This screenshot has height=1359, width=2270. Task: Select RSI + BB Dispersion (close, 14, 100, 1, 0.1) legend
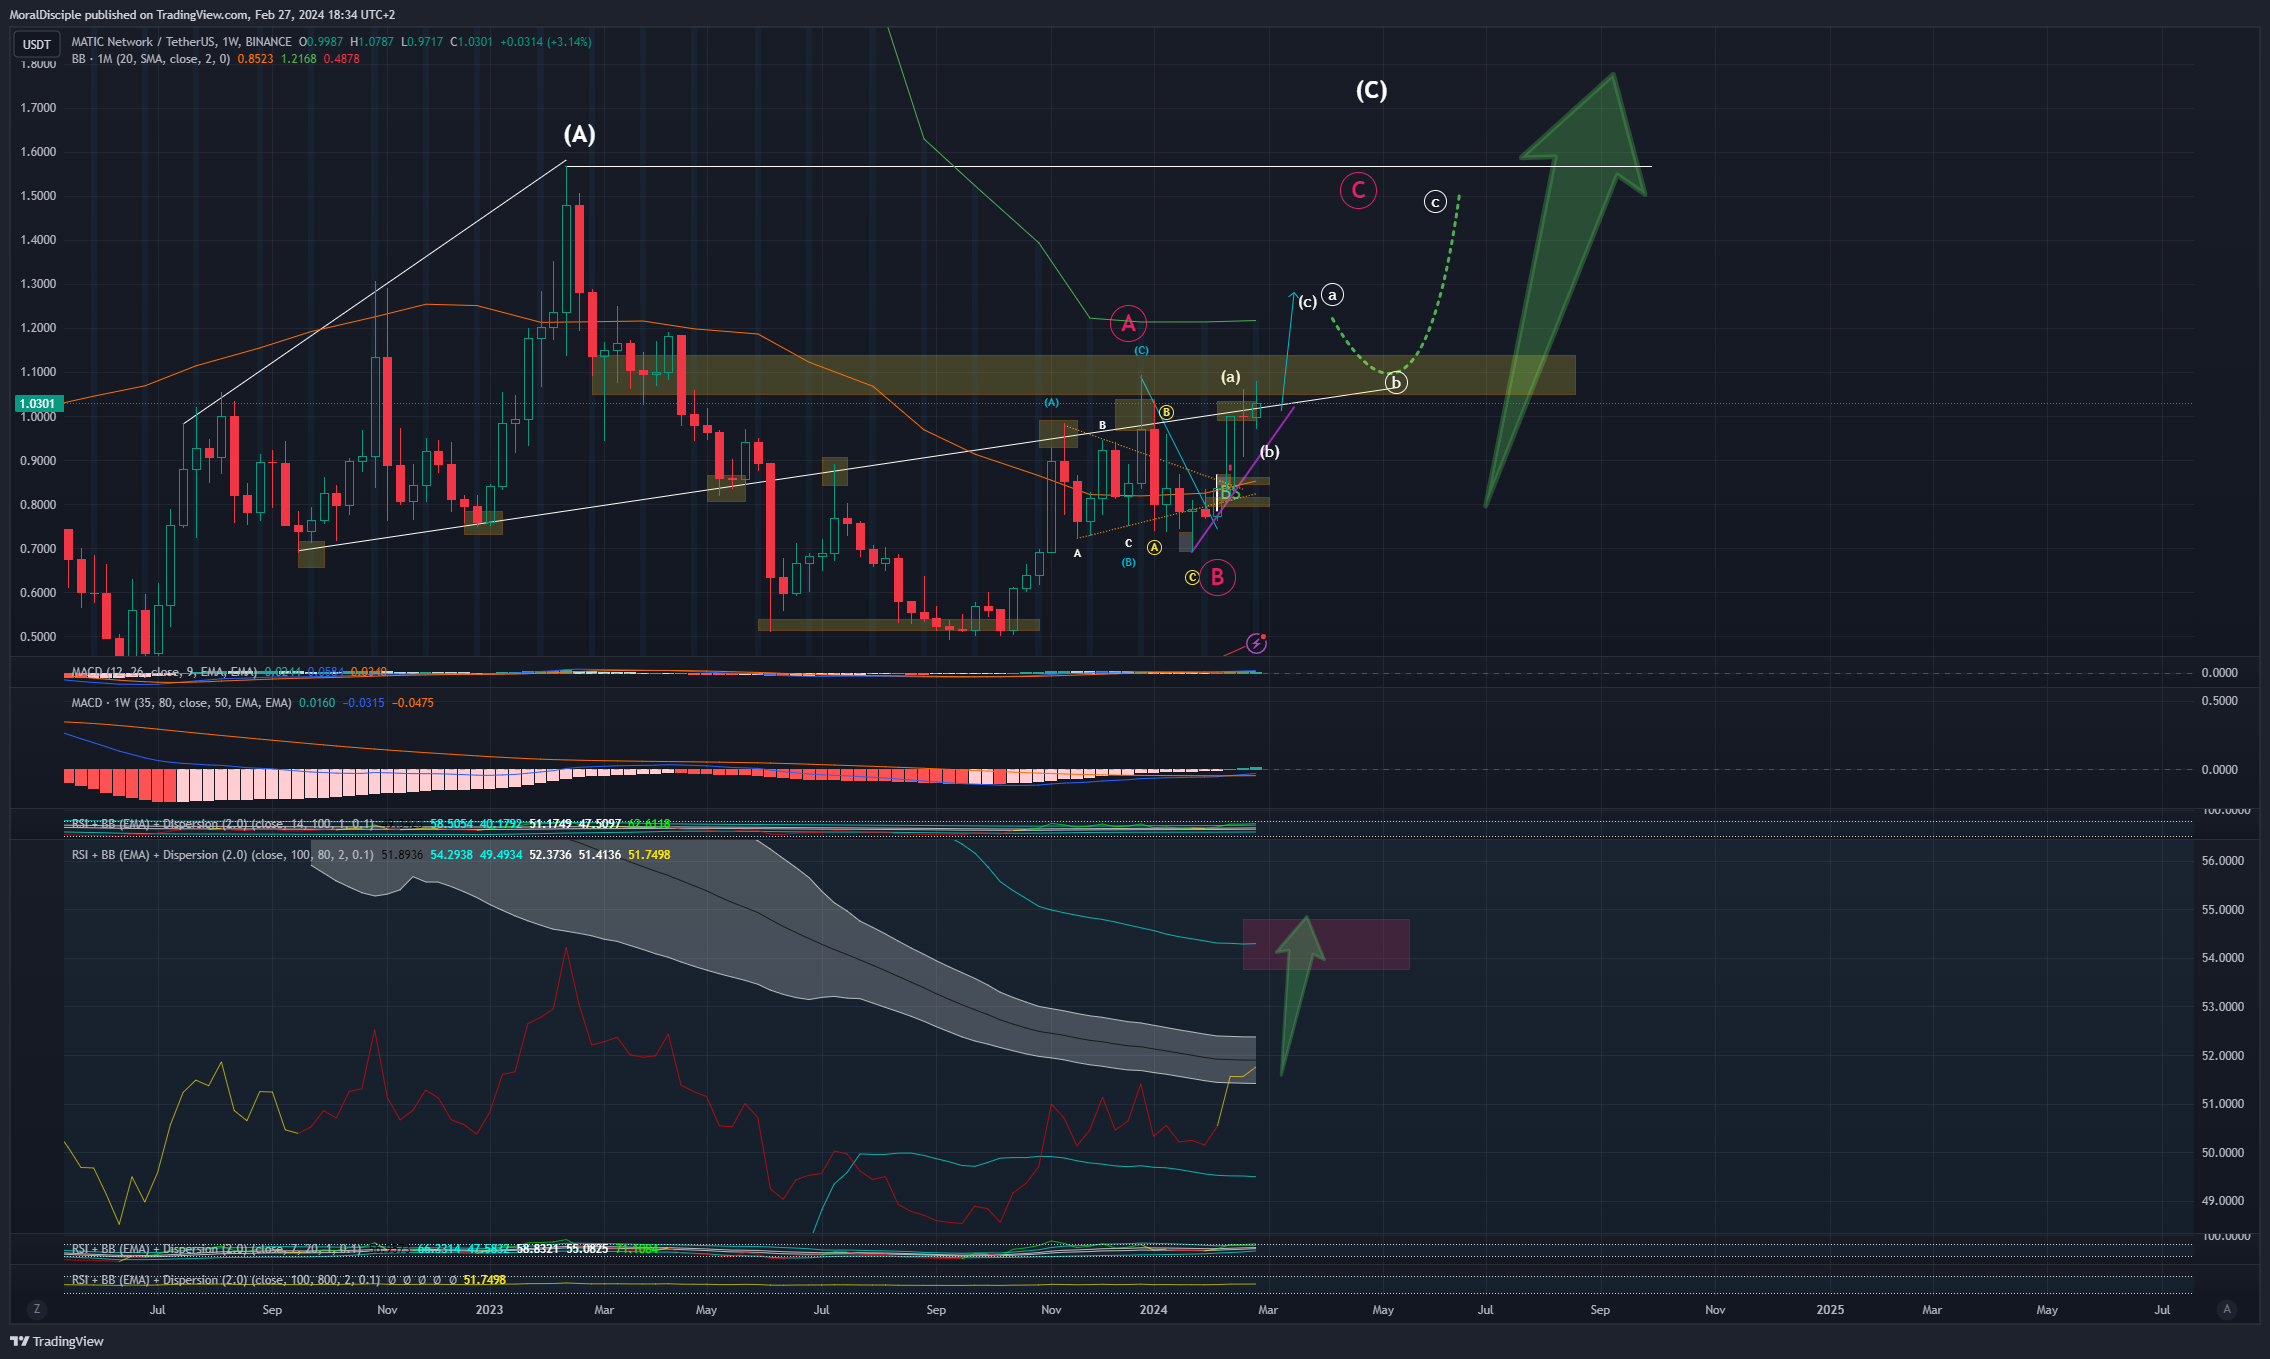223,824
